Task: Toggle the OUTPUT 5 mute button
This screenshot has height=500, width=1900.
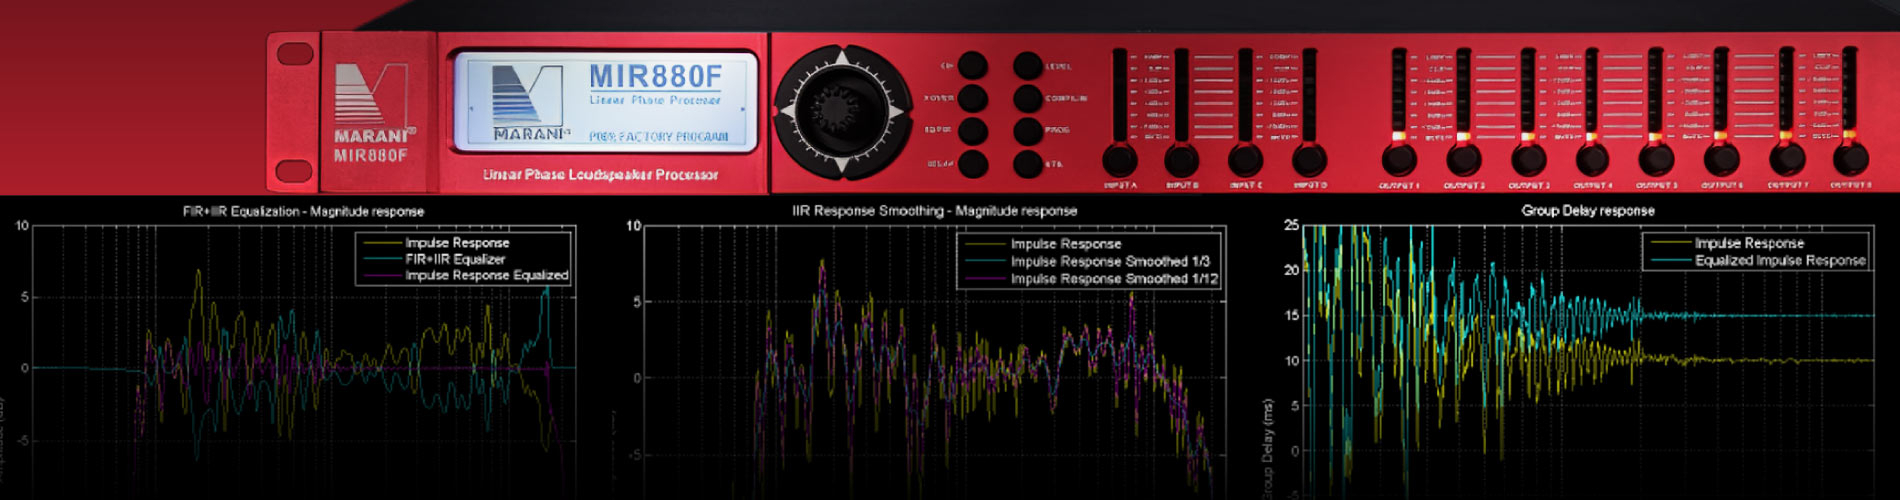Action: (1657, 160)
